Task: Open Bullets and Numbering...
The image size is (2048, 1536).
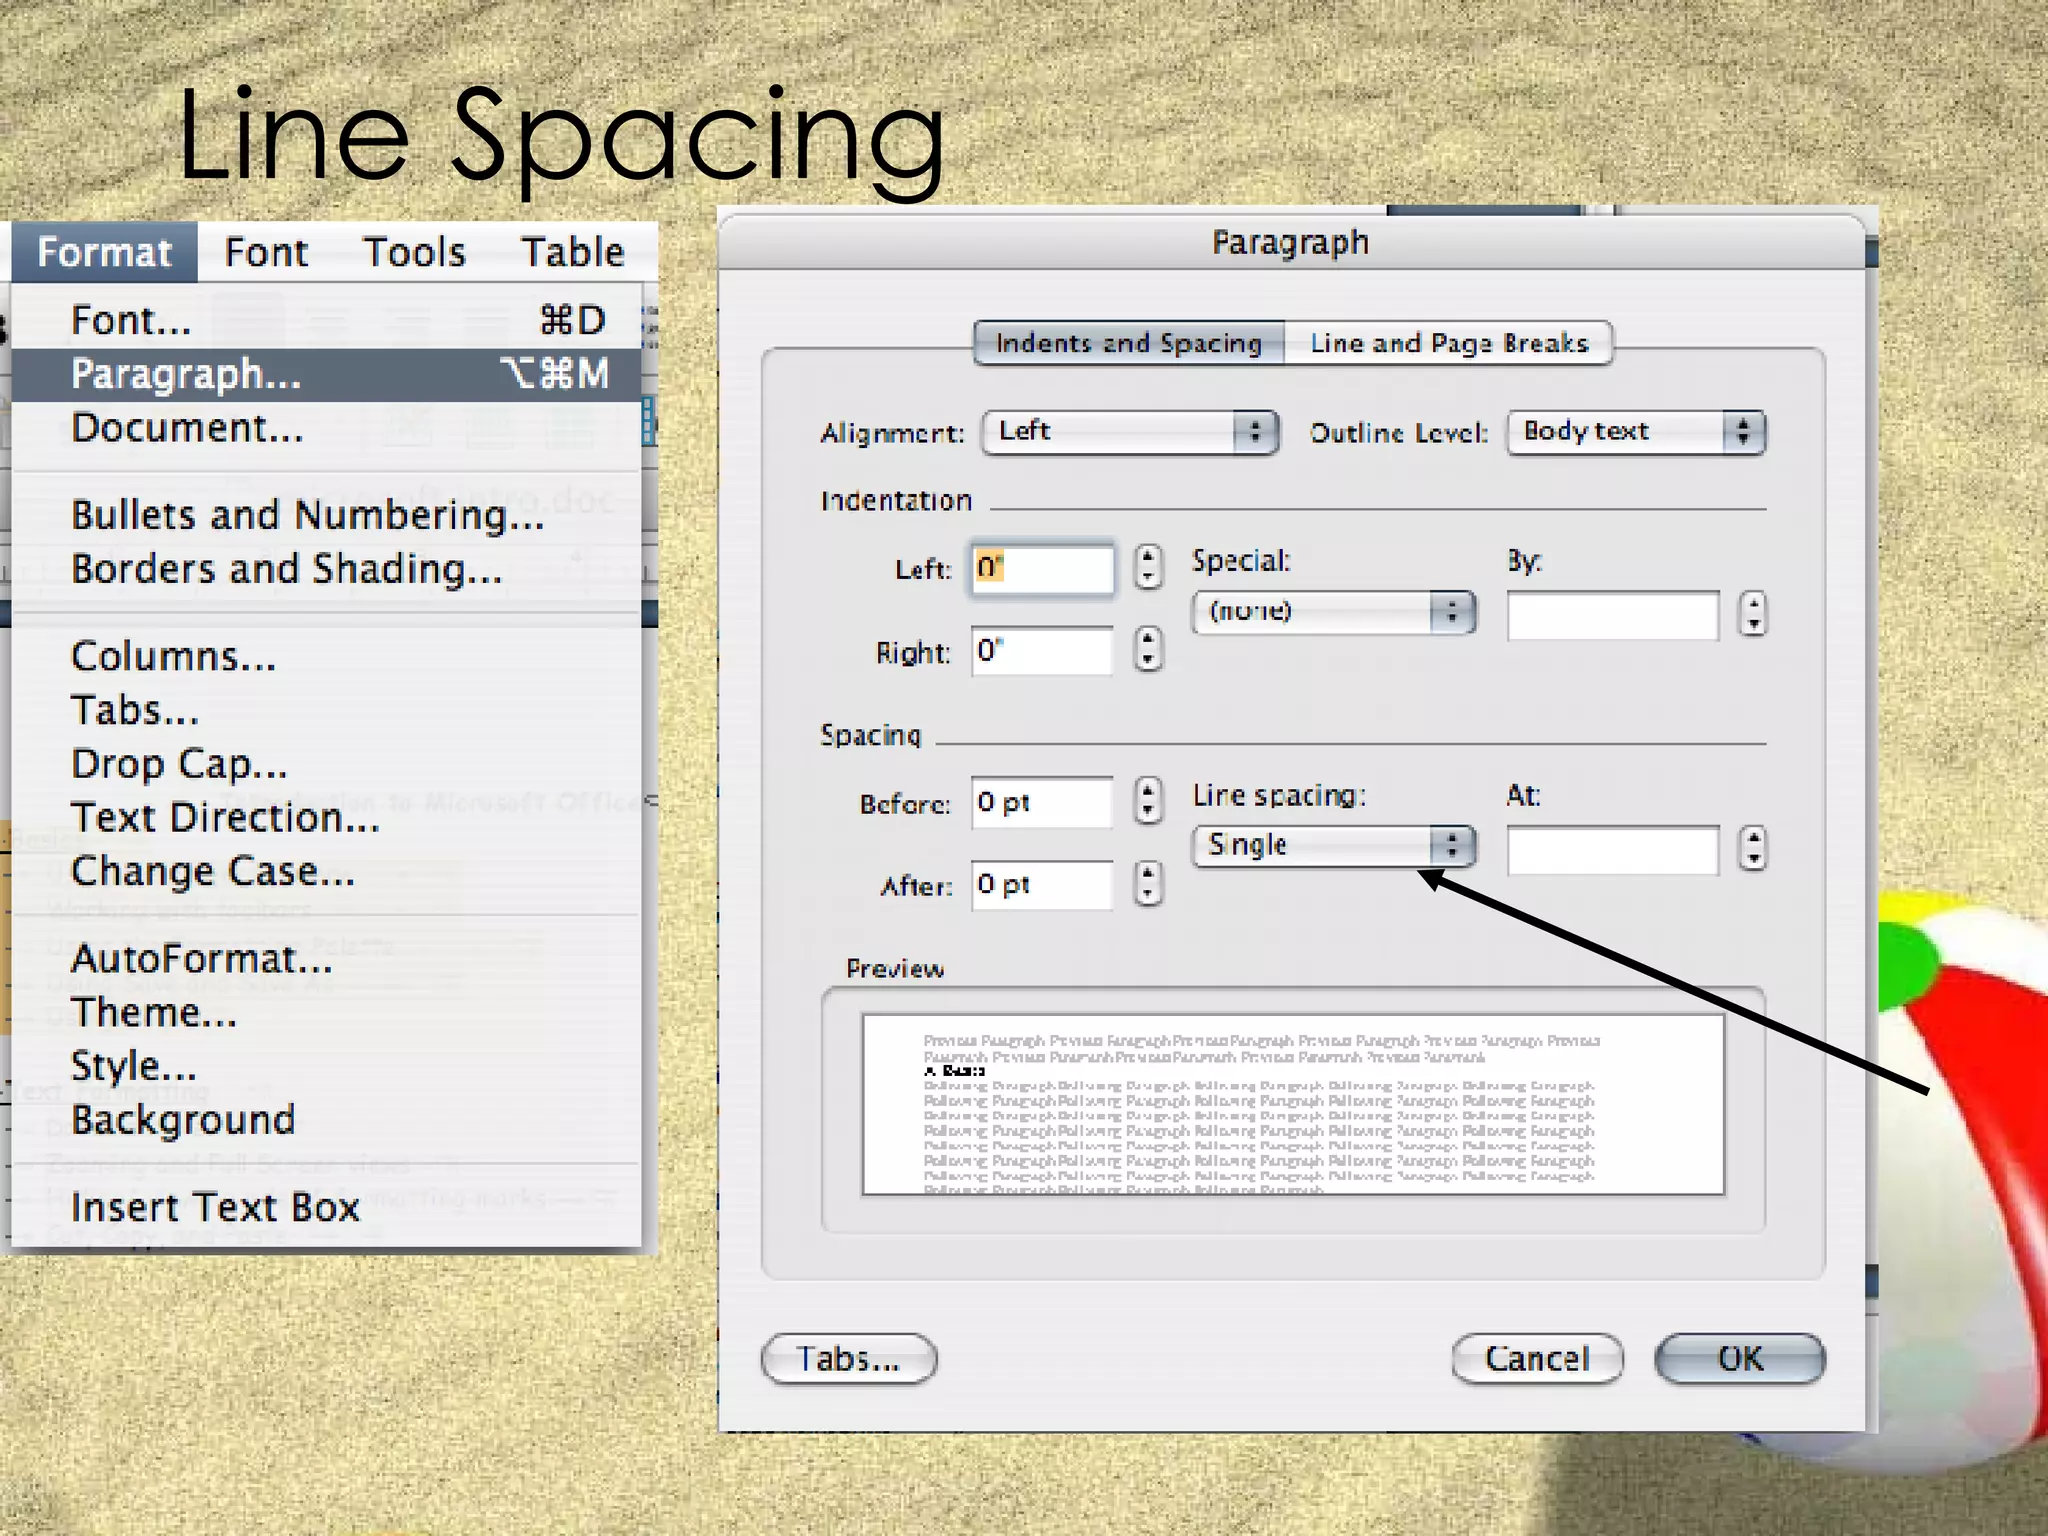Action: 326,515
